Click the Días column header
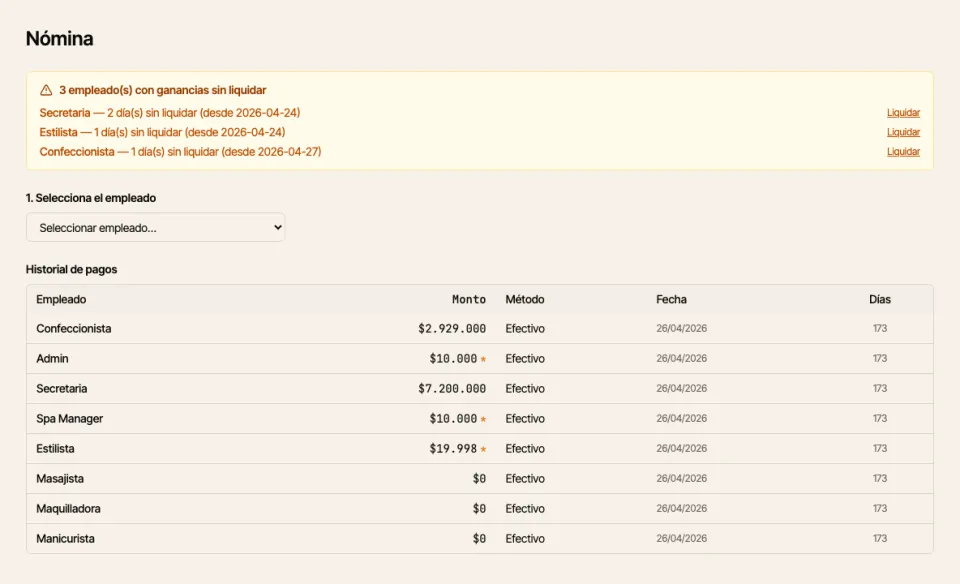This screenshot has height=584, width=960. coord(880,299)
